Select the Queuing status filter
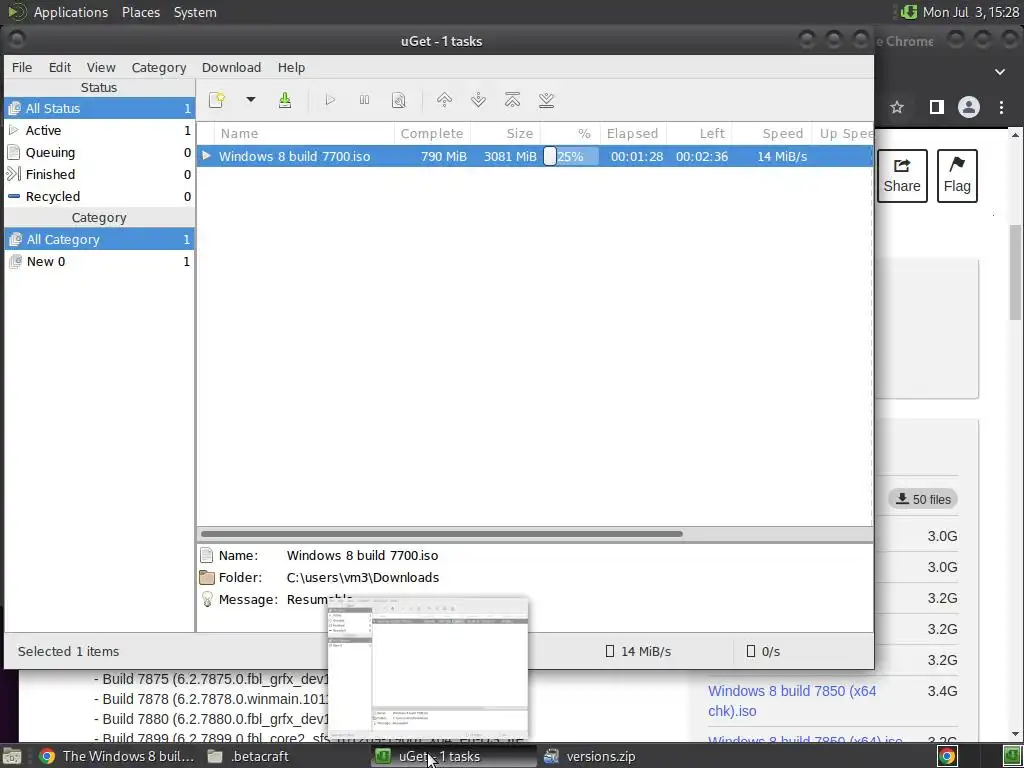The width and height of the screenshot is (1024, 768). (99, 153)
